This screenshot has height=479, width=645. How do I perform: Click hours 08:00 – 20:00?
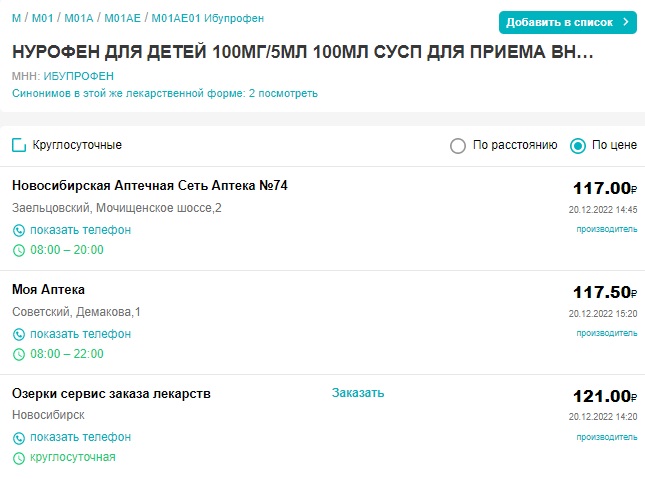67,250
